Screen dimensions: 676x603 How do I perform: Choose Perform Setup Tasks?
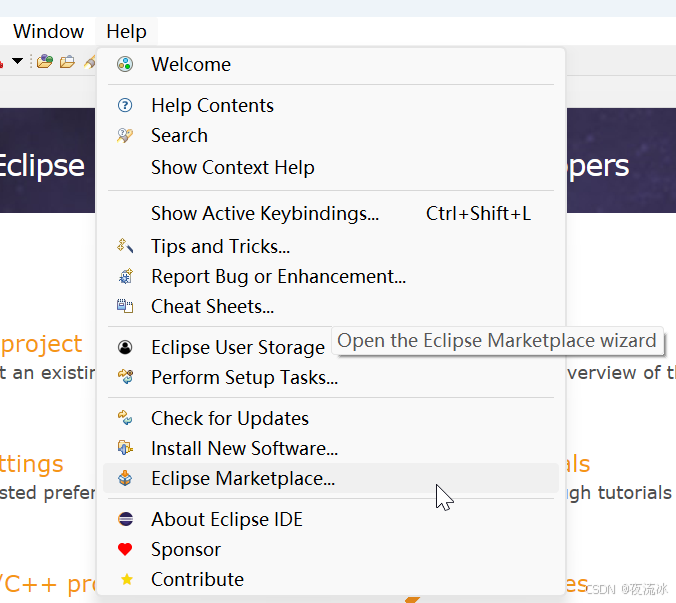[x=331, y=378]
